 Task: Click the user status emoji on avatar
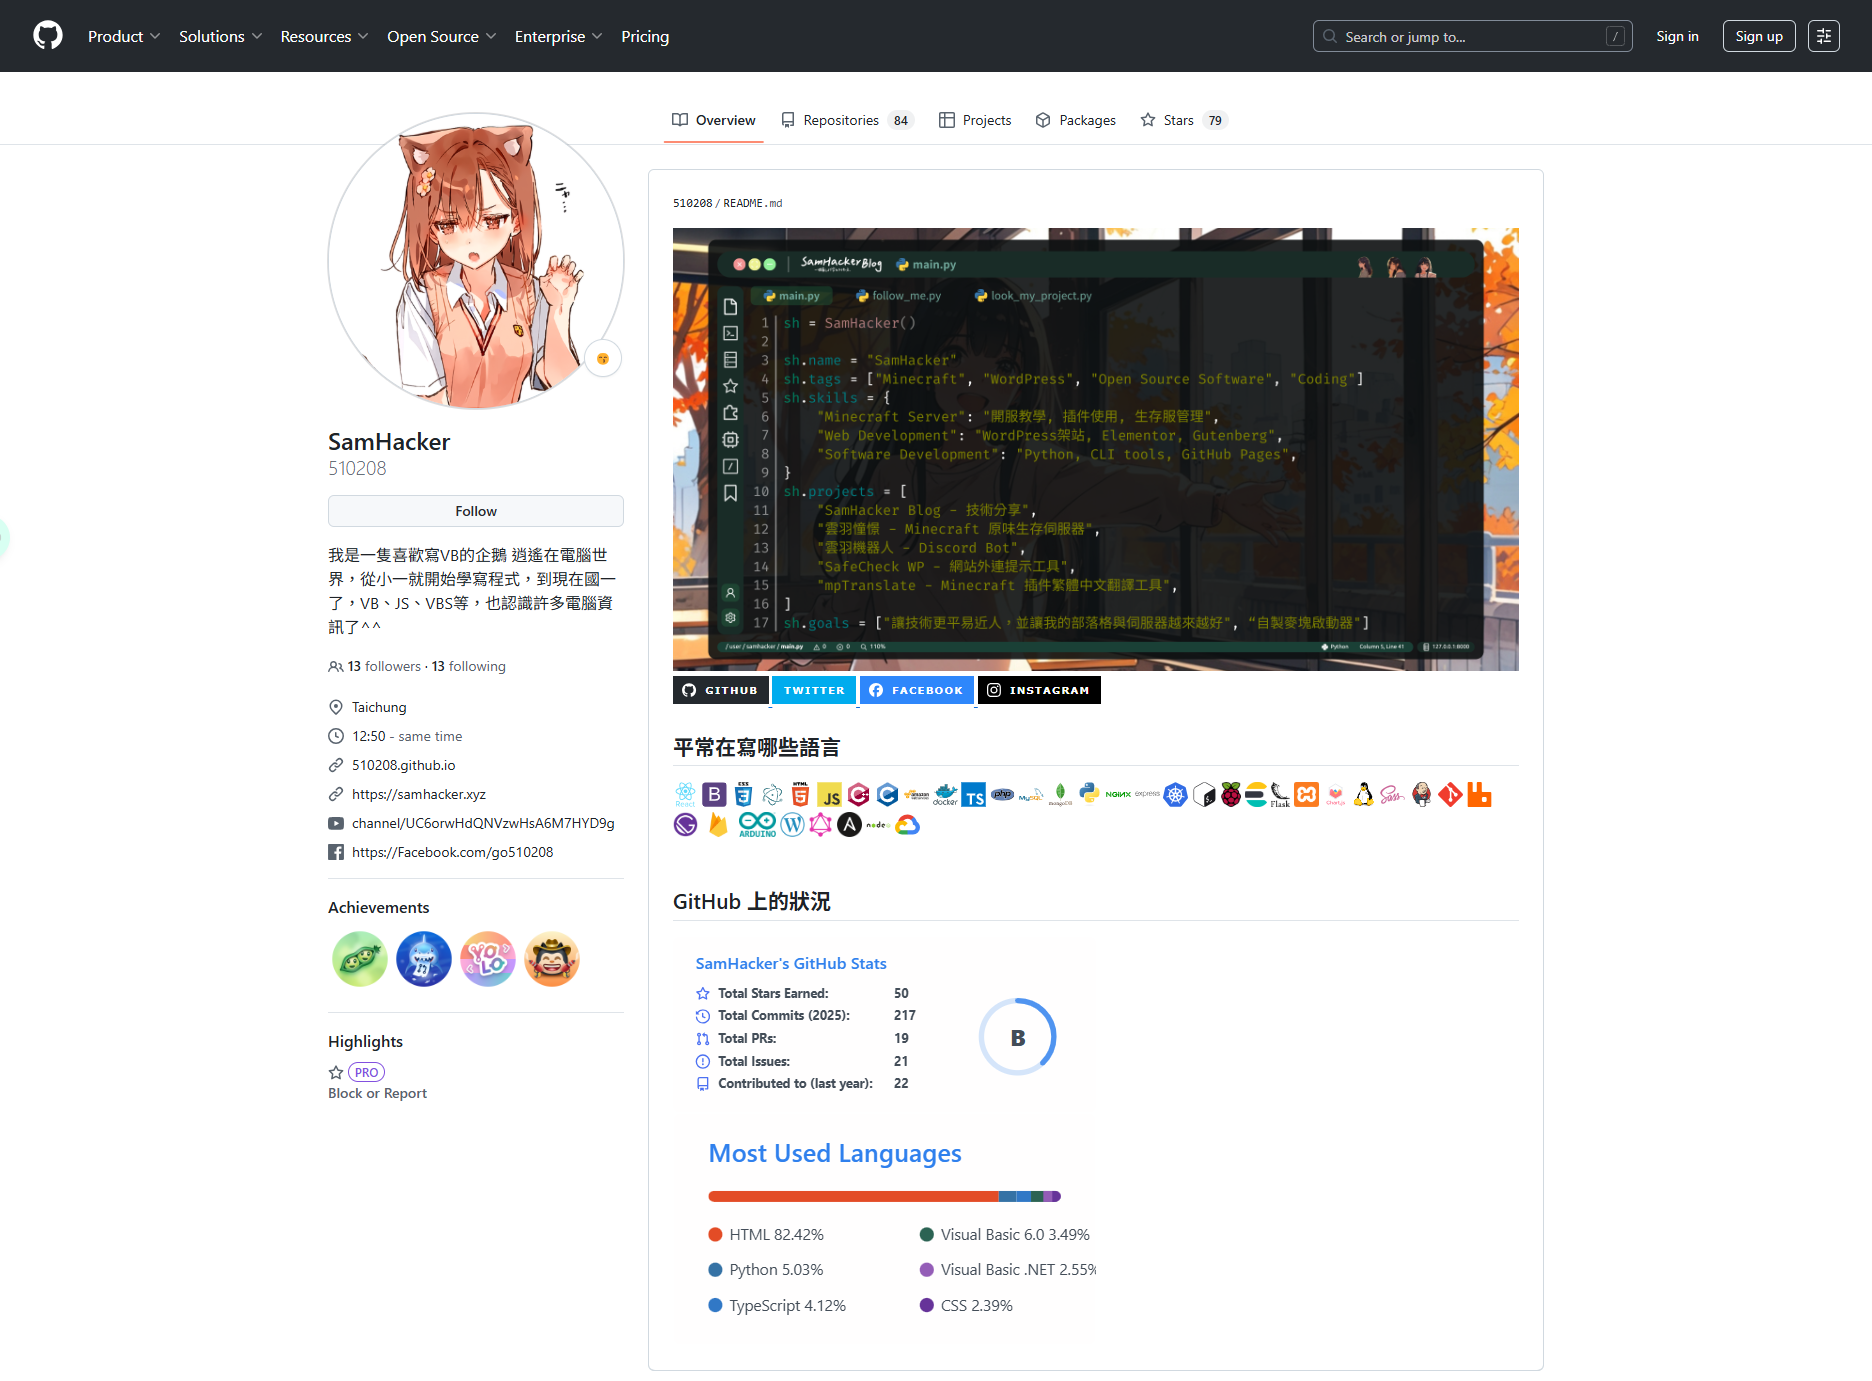tap(603, 358)
